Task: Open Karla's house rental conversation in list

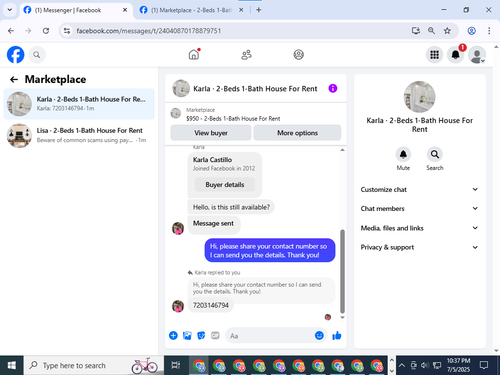Action: point(79,104)
